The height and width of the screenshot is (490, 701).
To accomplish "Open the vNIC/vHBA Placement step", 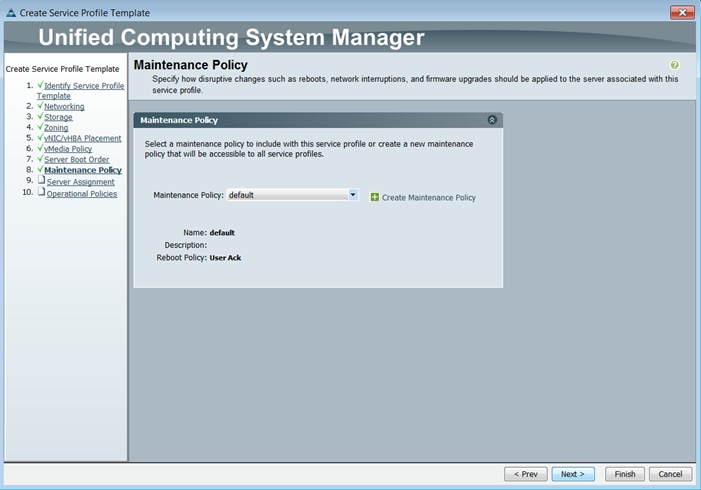I will (x=83, y=138).
